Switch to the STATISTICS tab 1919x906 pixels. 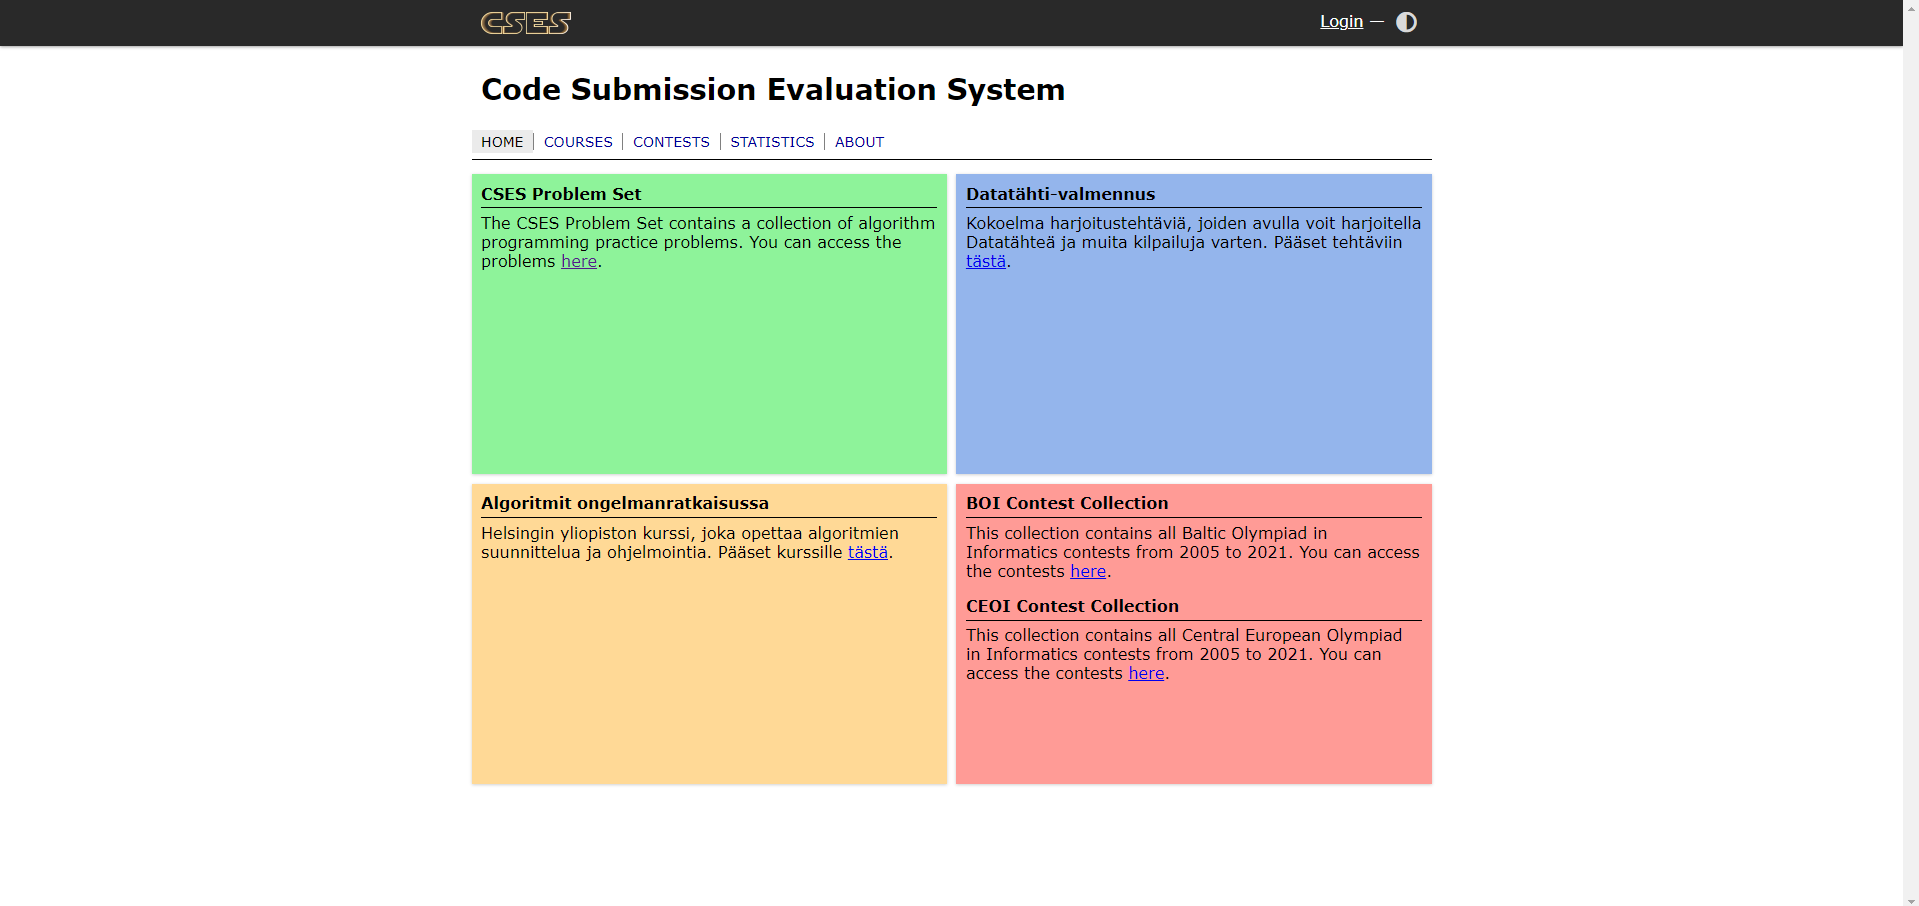tap(772, 142)
